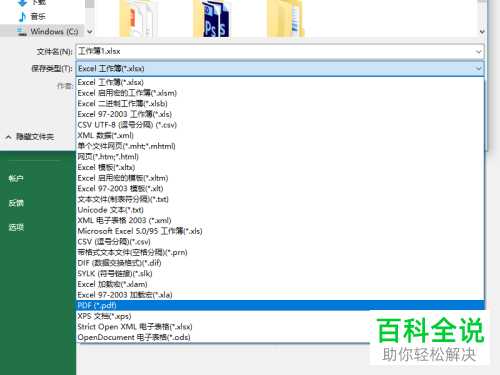
Task: Choose Excel 二进制工作簿(*.xlsb)
Action: pyautogui.click(x=280, y=104)
